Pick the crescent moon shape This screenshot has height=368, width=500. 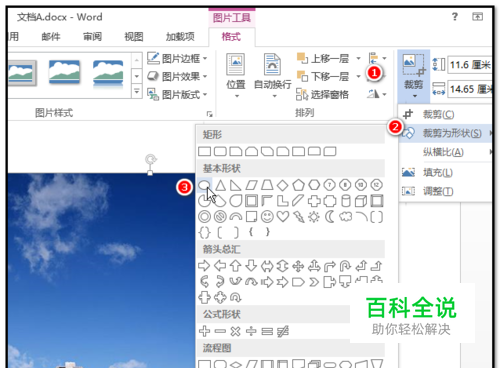[330, 217]
